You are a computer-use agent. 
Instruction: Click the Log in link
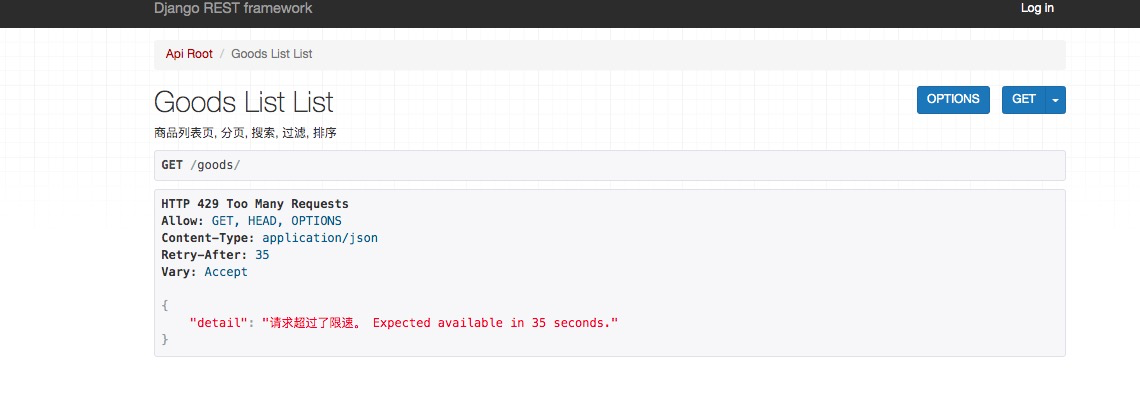click(1037, 9)
